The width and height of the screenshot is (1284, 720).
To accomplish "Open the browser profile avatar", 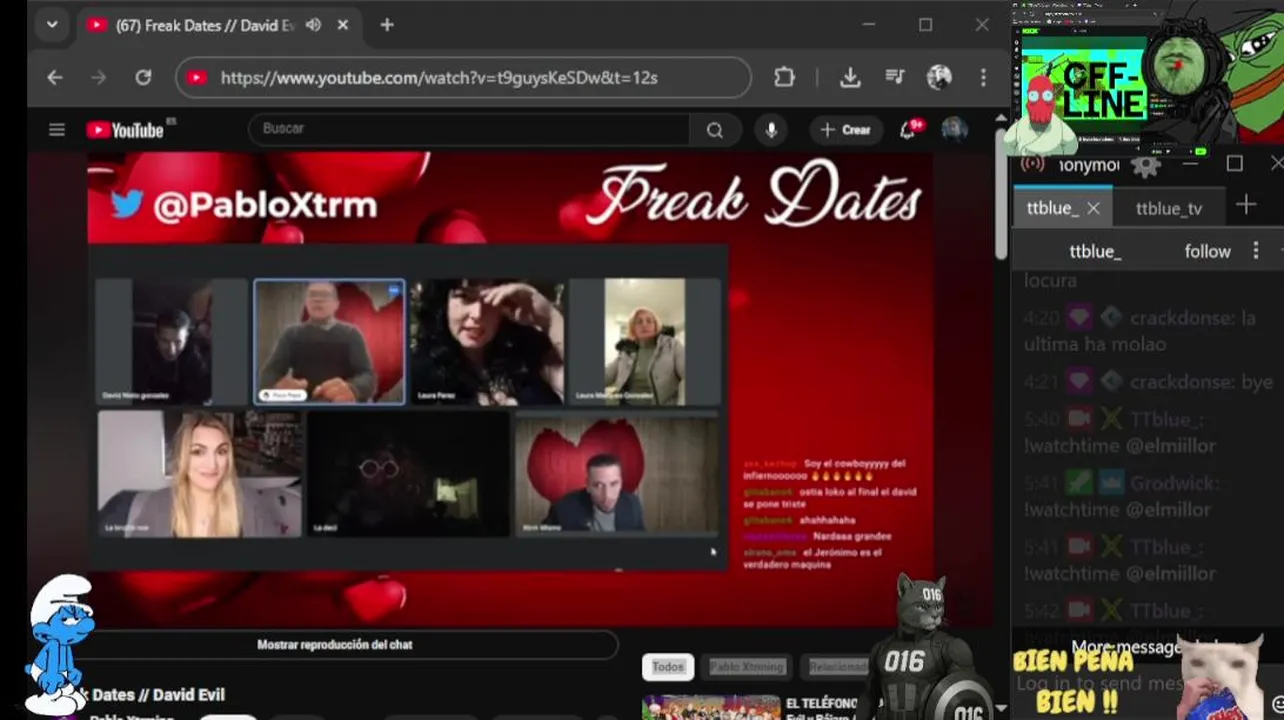I will (x=939, y=77).
